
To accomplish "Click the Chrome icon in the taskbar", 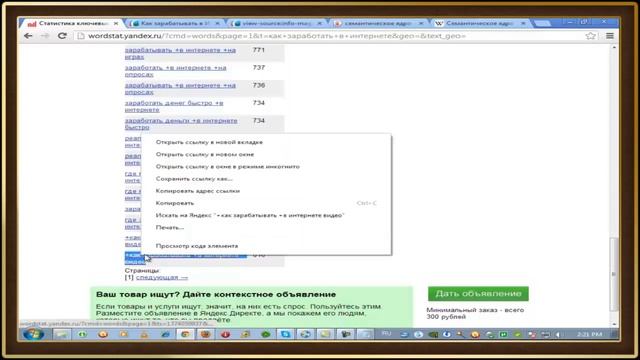I will point(185,334).
